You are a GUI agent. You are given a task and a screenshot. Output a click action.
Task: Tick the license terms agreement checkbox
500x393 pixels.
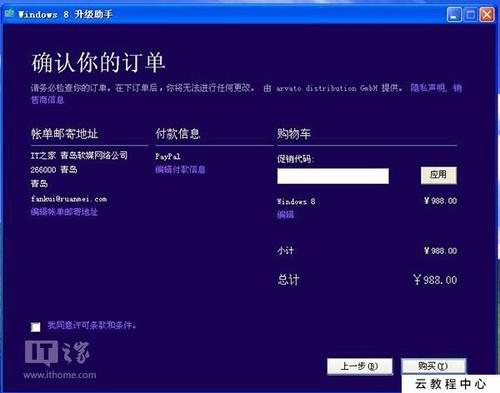point(36,327)
